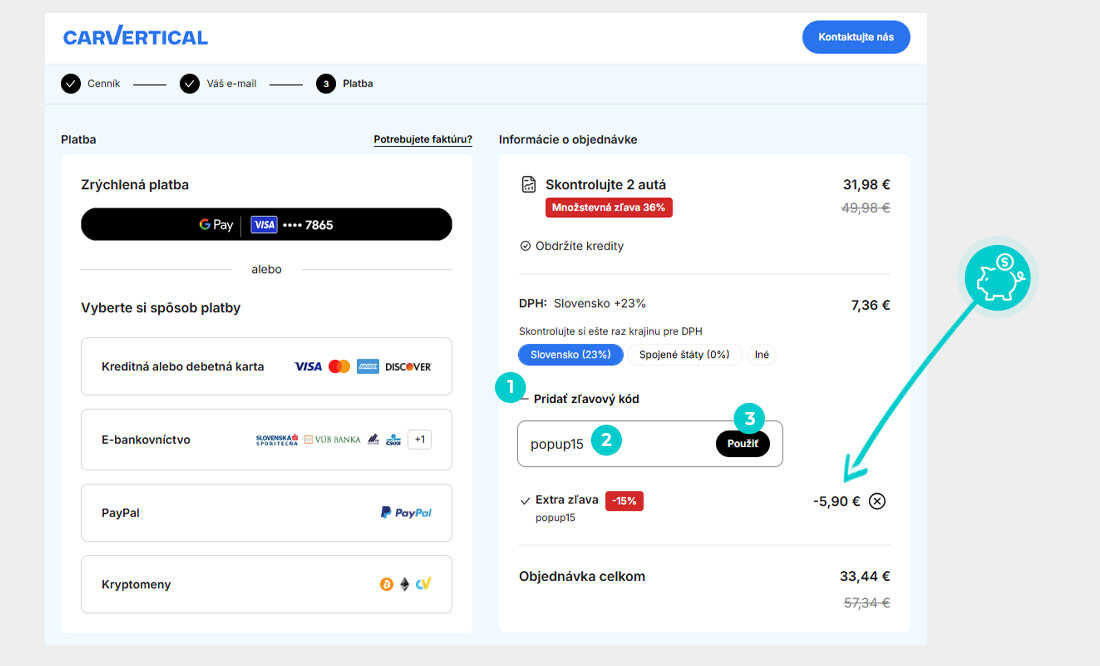Click VÚB Banka logo

(x=332, y=440)
